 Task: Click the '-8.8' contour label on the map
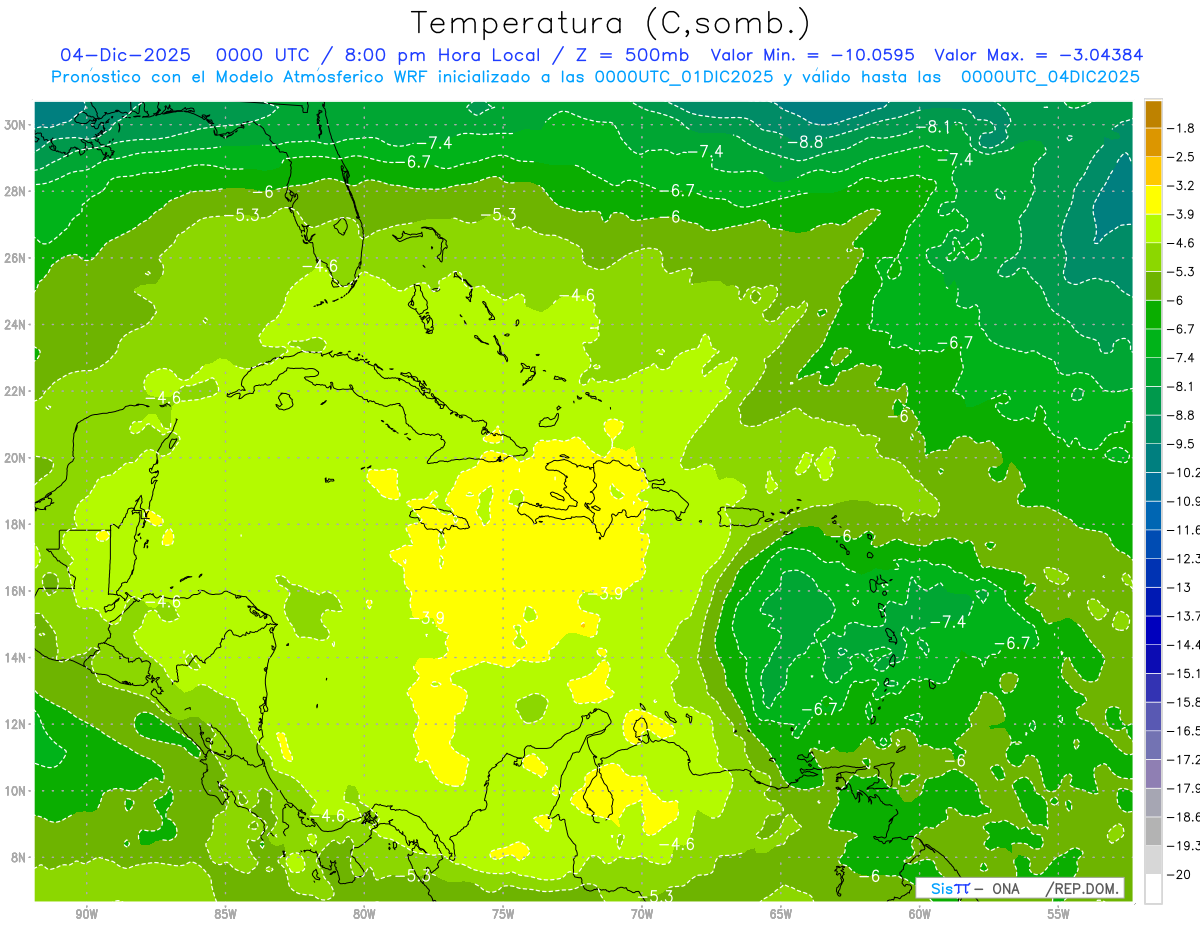[804, 142]
